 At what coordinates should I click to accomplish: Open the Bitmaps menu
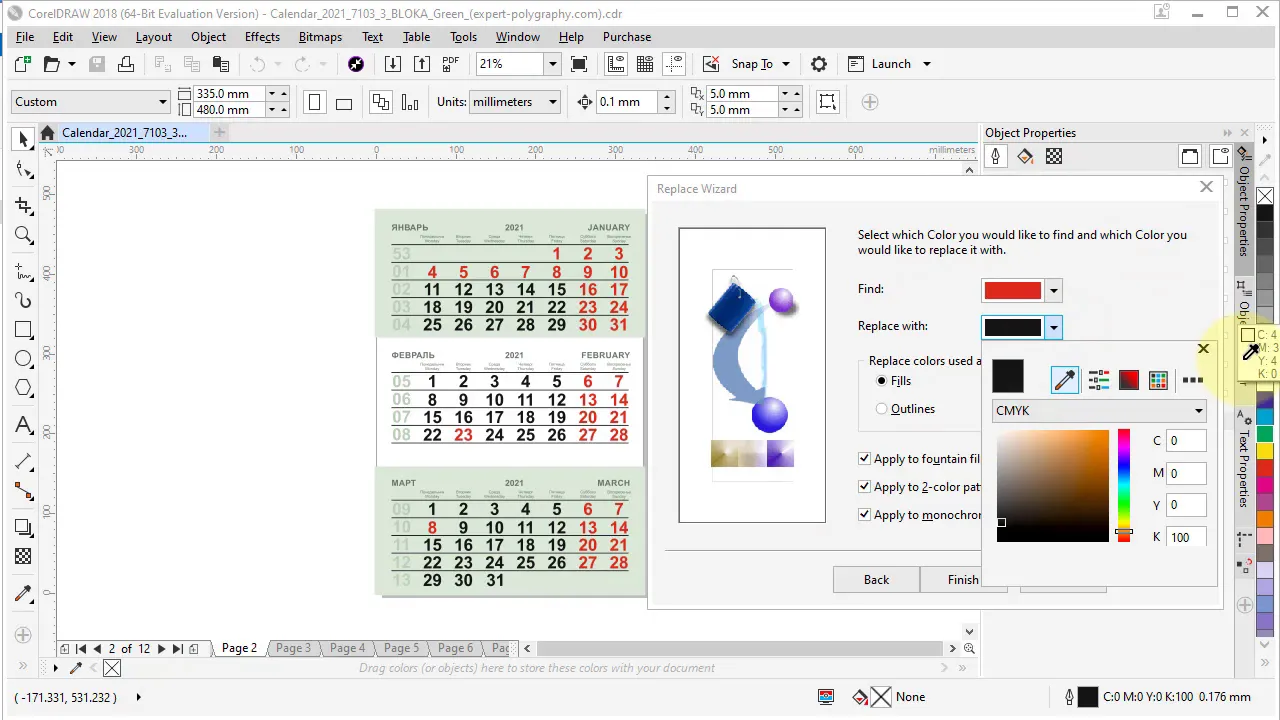tap(320, 37)
